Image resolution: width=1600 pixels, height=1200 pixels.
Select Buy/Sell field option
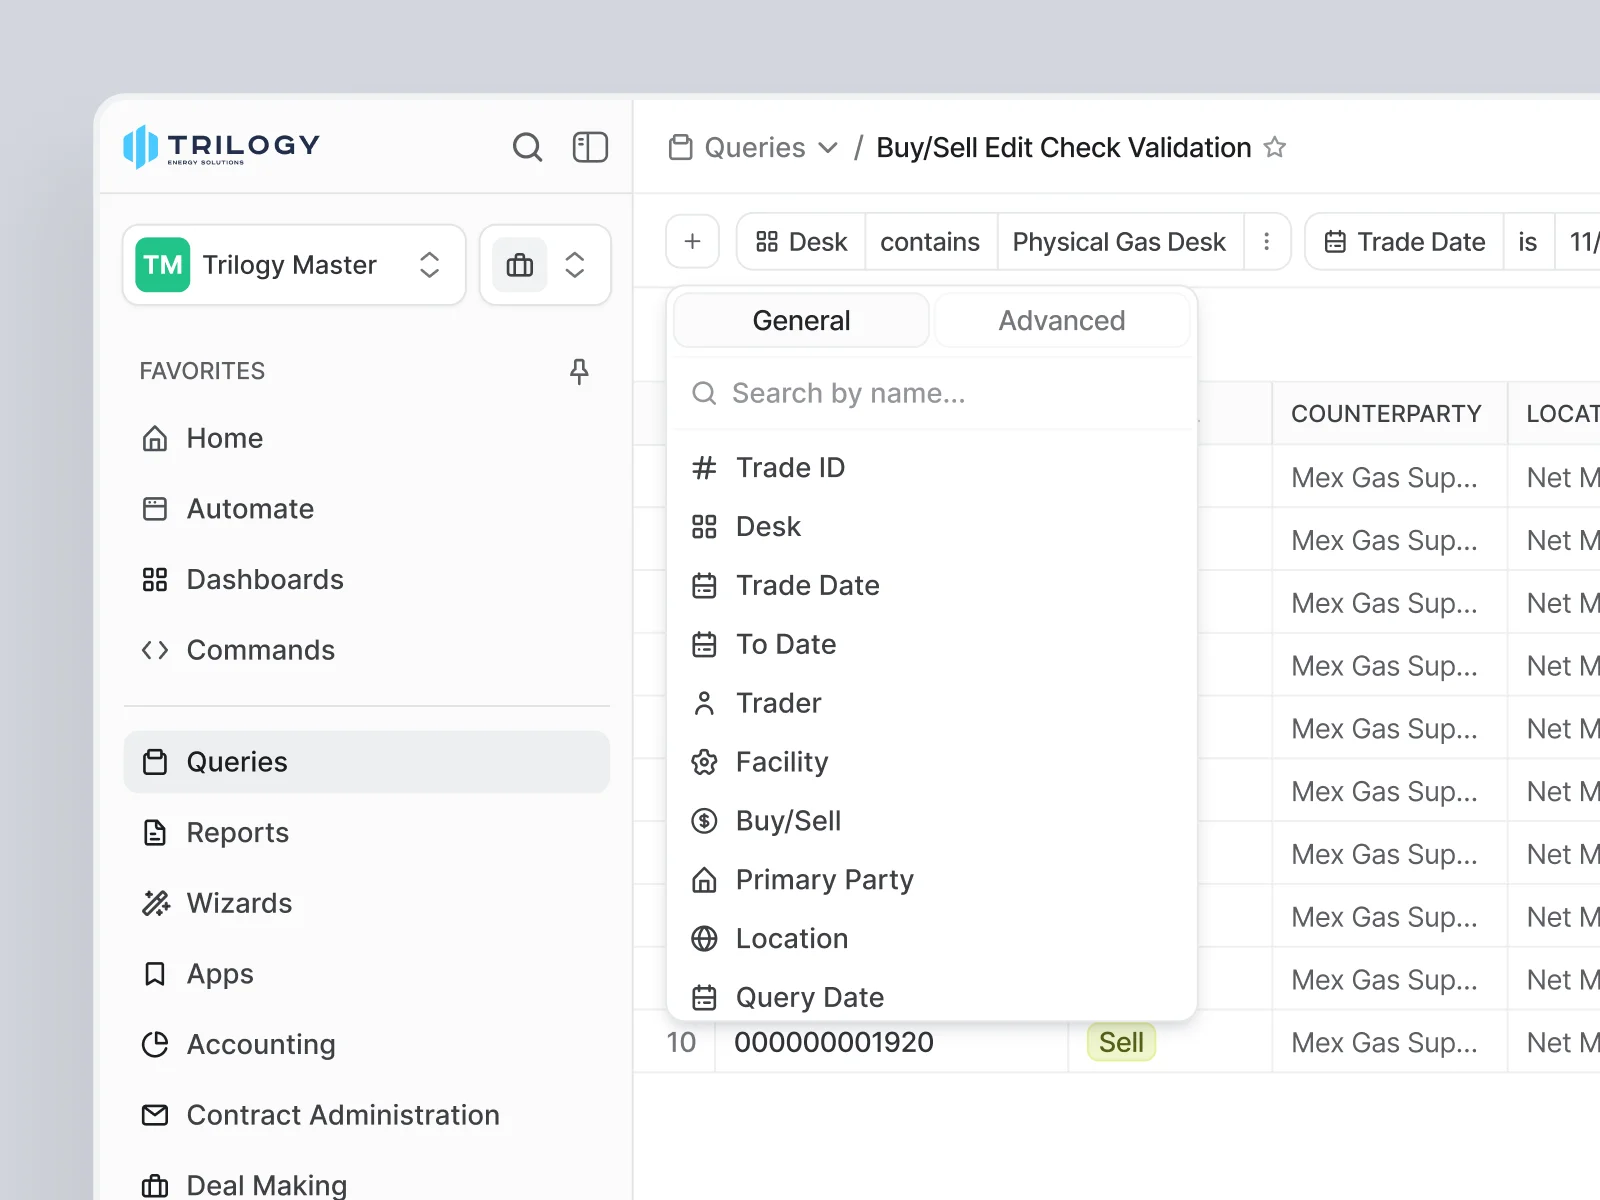pyautogui.click(x=932, y=822)
